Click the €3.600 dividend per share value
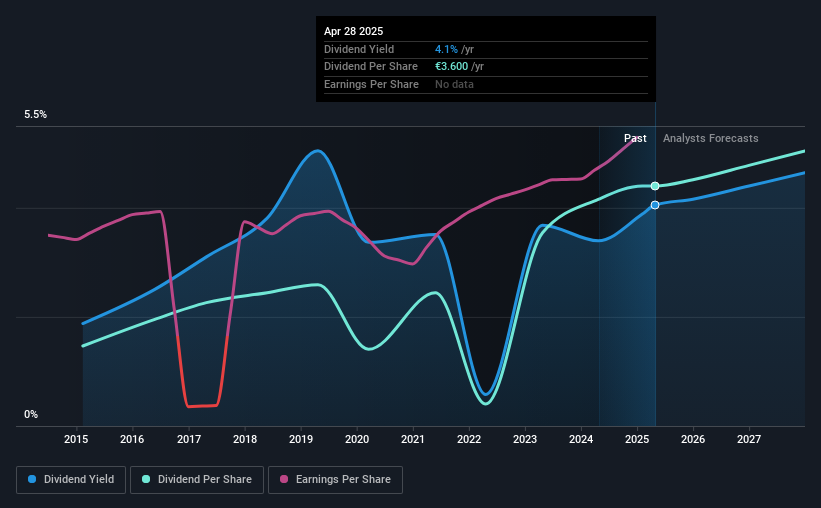 (451, 67)
